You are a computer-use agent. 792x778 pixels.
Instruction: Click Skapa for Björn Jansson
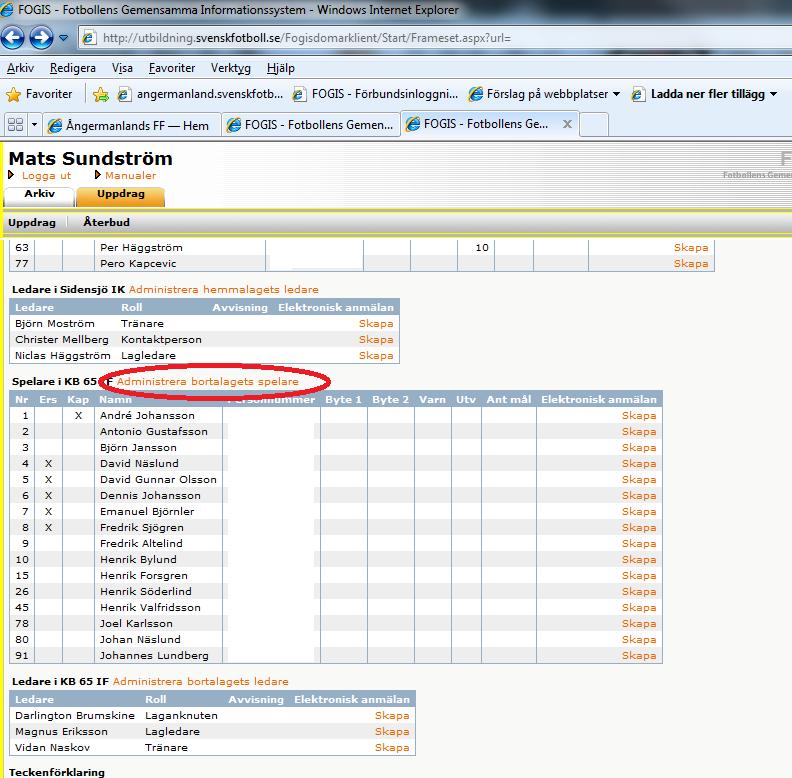[x=639, y=448]
